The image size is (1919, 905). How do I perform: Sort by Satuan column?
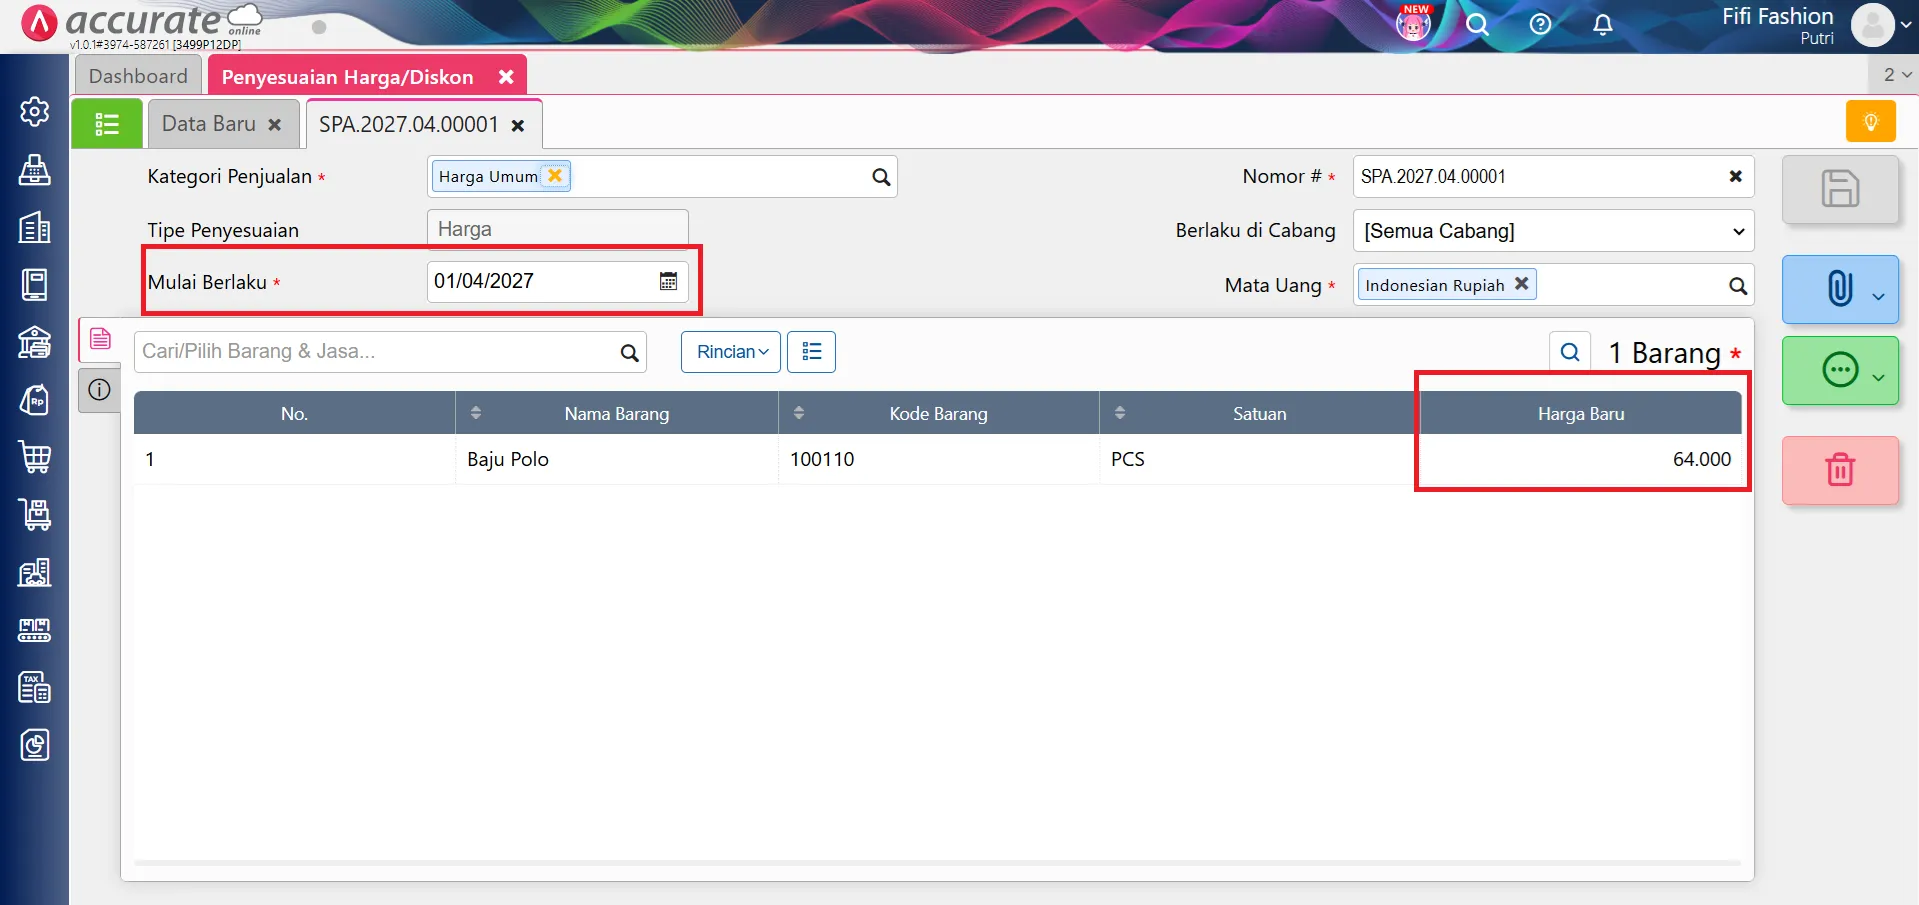tap(1119, 413)
